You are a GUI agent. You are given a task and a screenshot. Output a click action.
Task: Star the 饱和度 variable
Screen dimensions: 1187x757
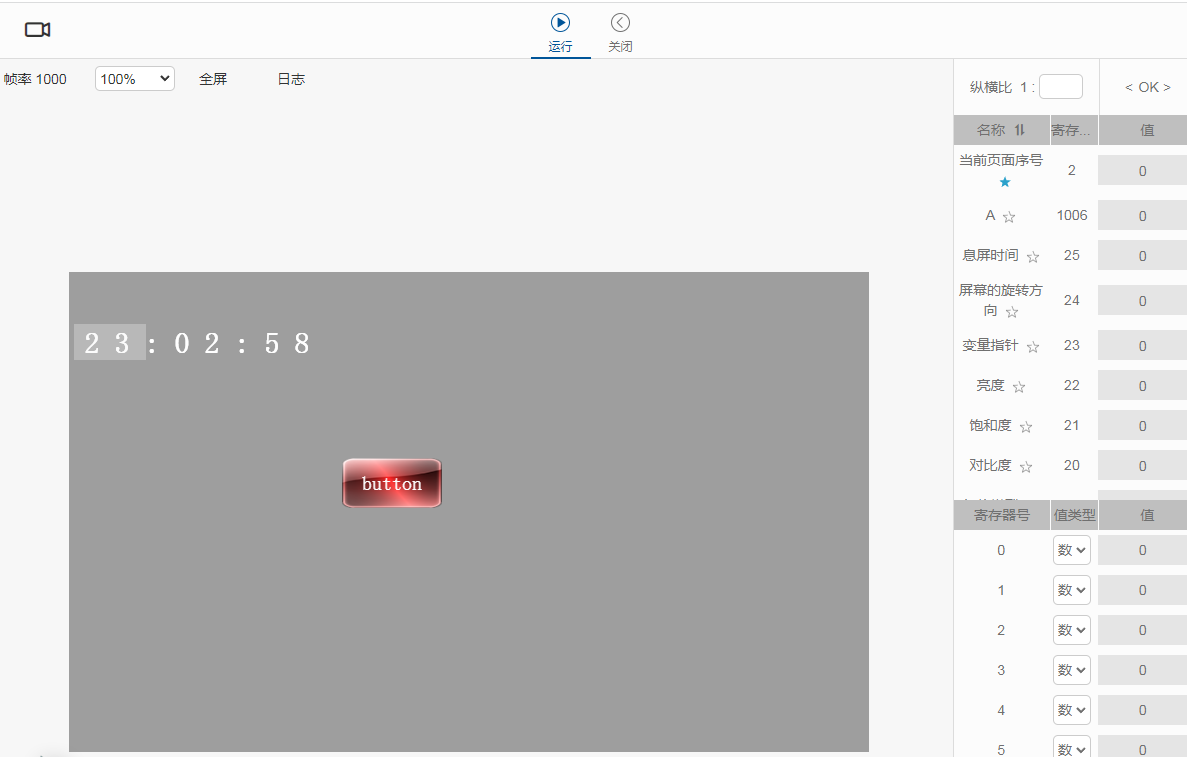point(1026,427)
